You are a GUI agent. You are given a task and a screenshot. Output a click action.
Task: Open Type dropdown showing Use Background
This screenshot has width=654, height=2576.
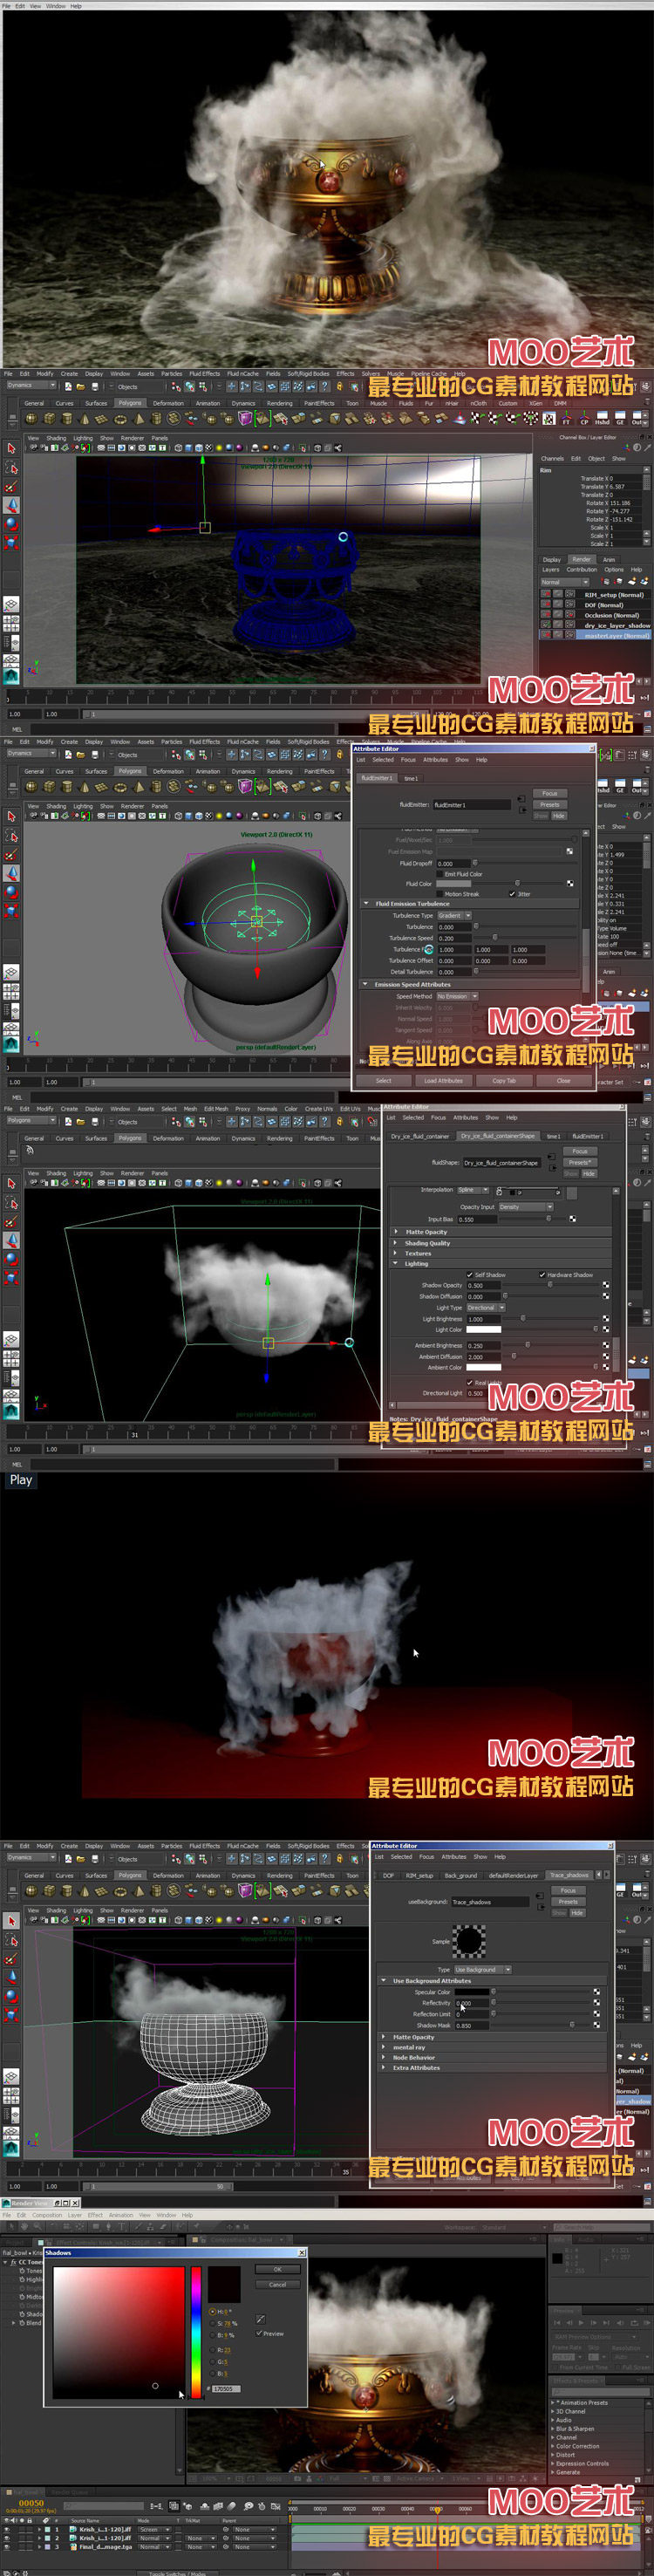[x=482, y=1969]
